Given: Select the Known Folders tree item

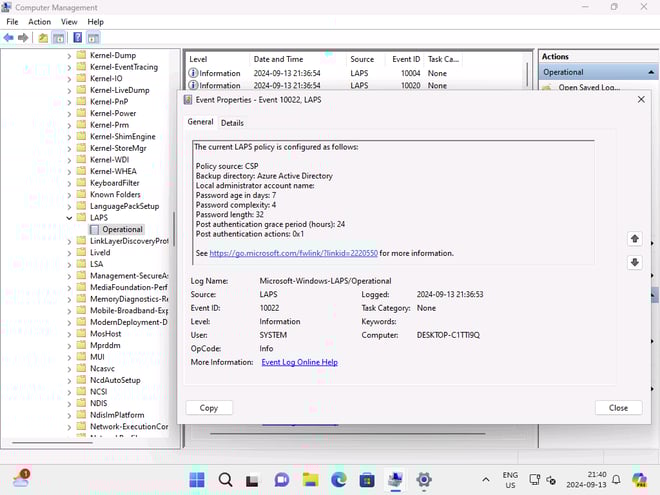Looking at the screenshot, I should [x=115, y=194].
